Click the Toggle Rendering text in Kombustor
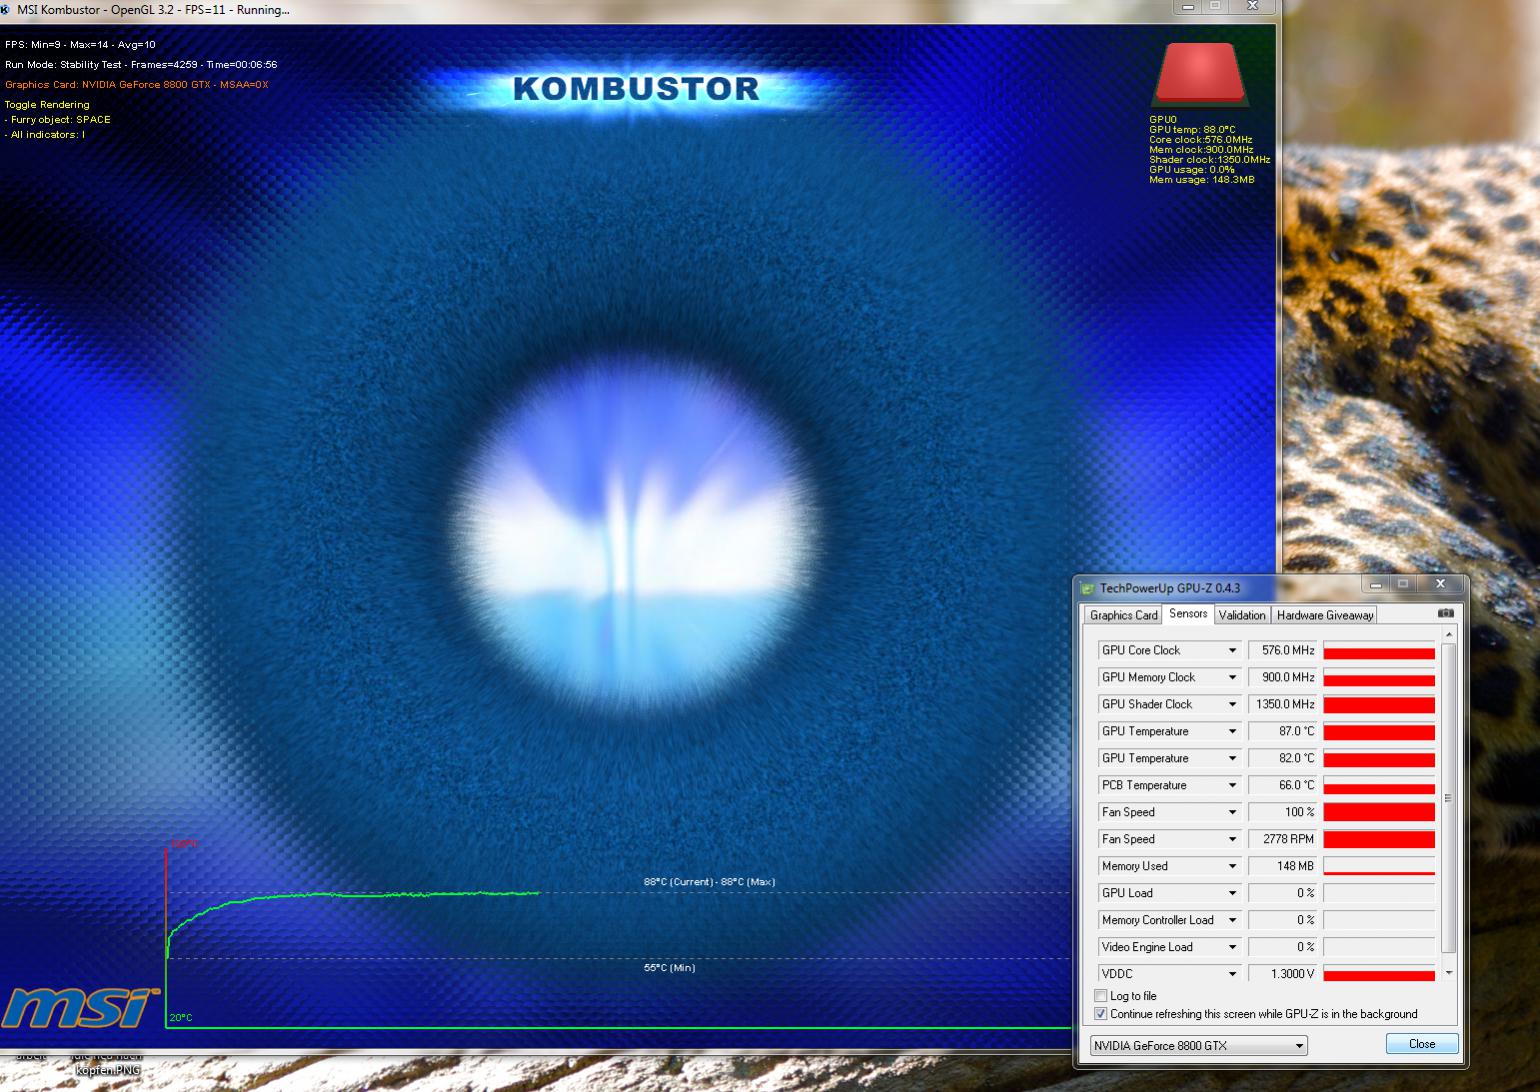Image resolution: width=1540 pixels, height=1092 pixels. 47,104
